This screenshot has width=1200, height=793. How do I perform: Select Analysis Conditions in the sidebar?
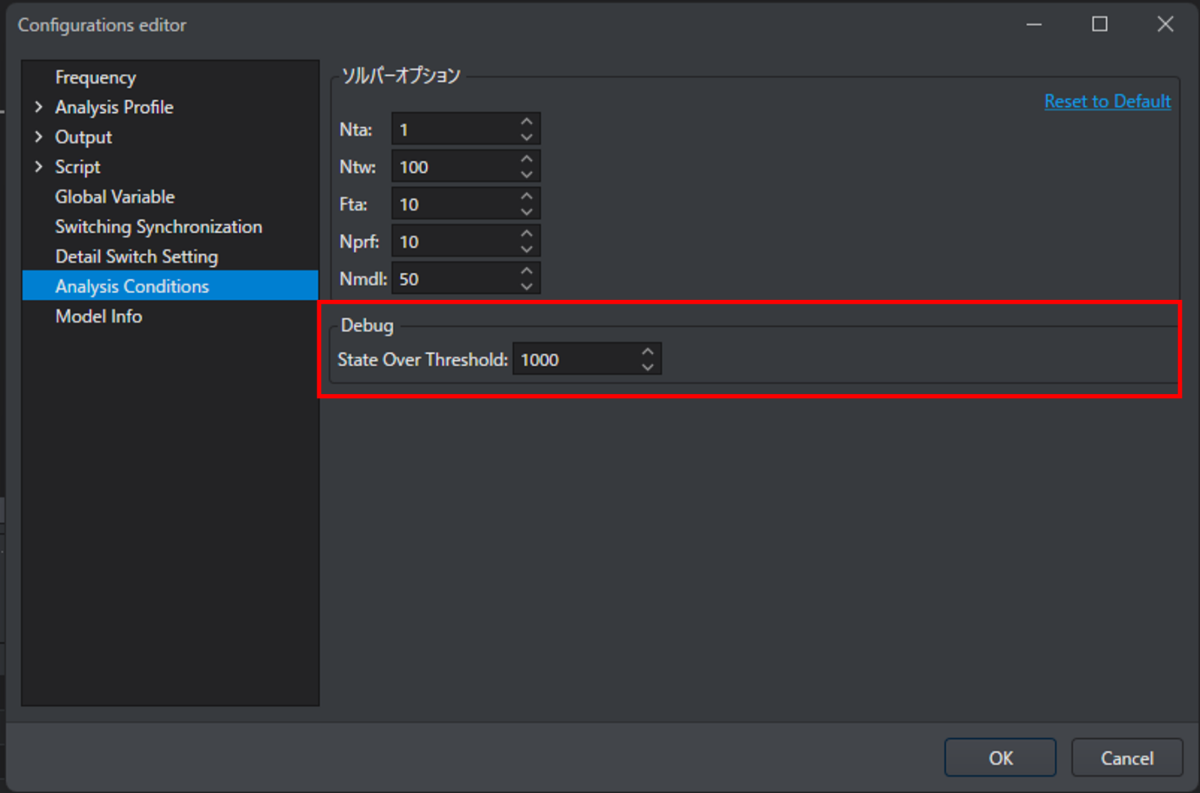(x=132, y=286)
